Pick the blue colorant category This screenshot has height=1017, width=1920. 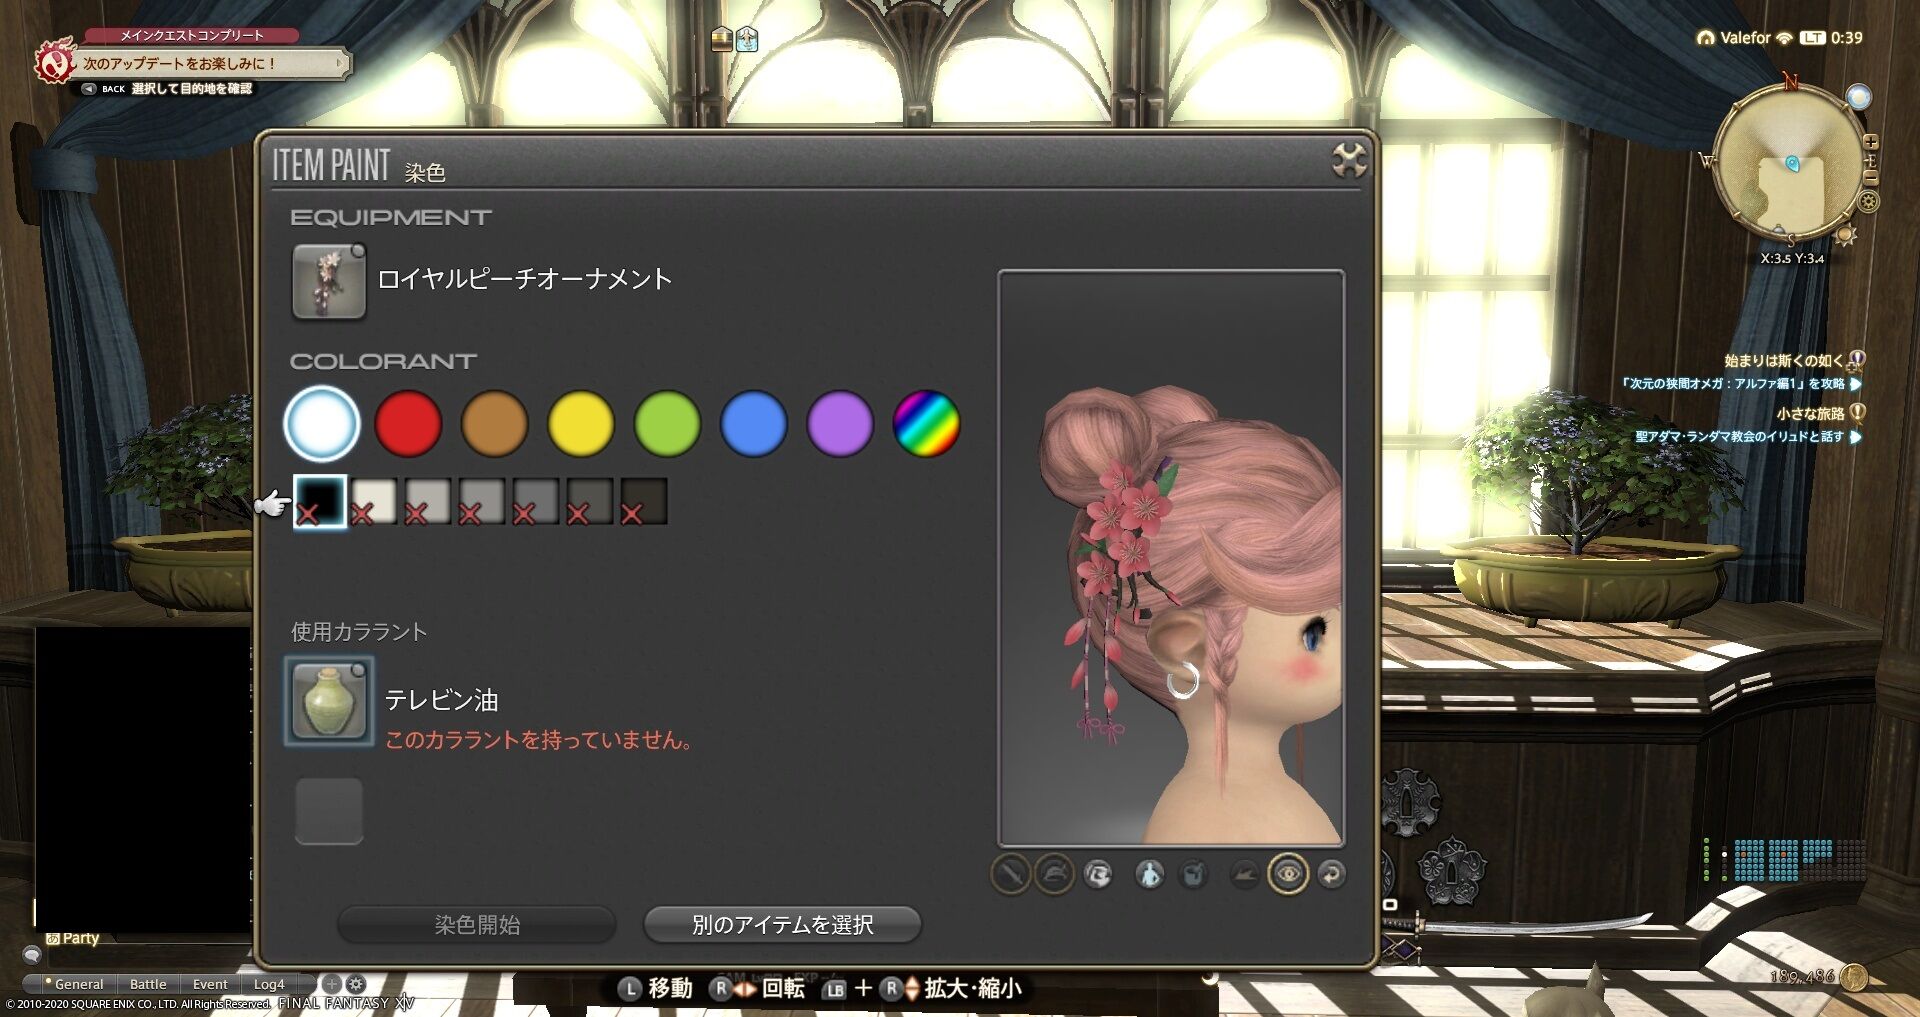tap(754, 423)
